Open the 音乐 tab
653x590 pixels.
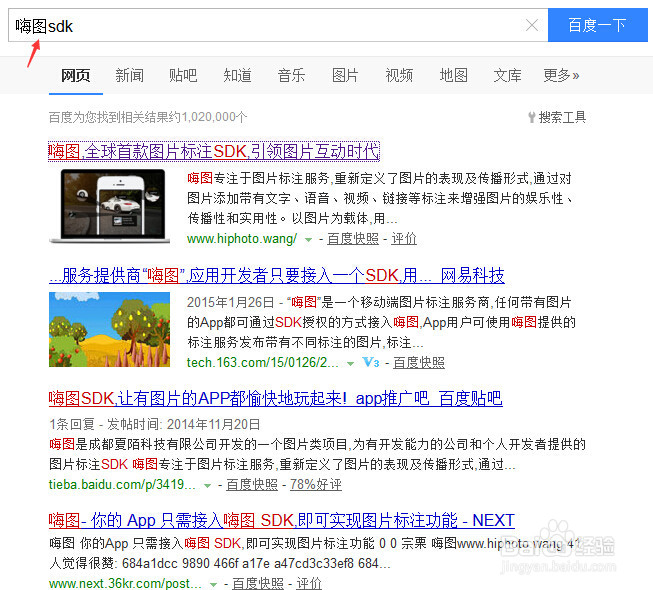click(292, 75)
